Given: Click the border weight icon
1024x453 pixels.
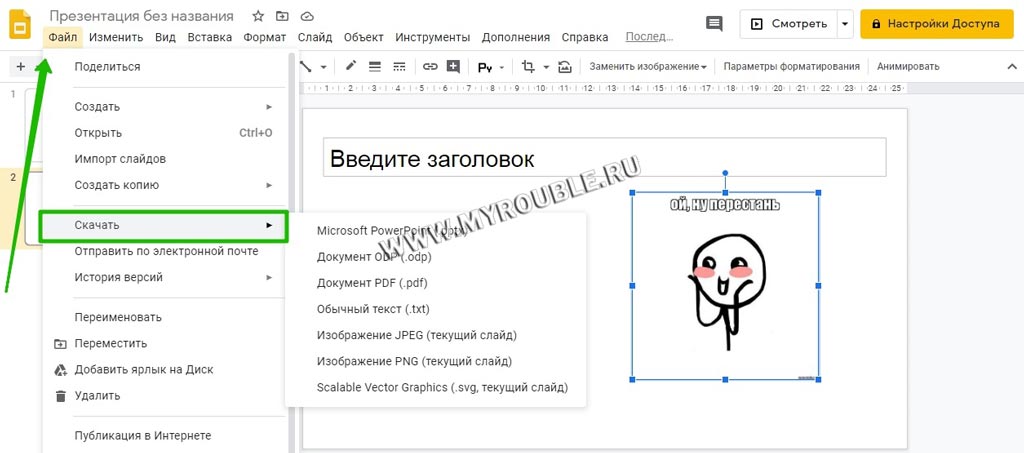Looking at the screenshot, I should coord(375,66).
